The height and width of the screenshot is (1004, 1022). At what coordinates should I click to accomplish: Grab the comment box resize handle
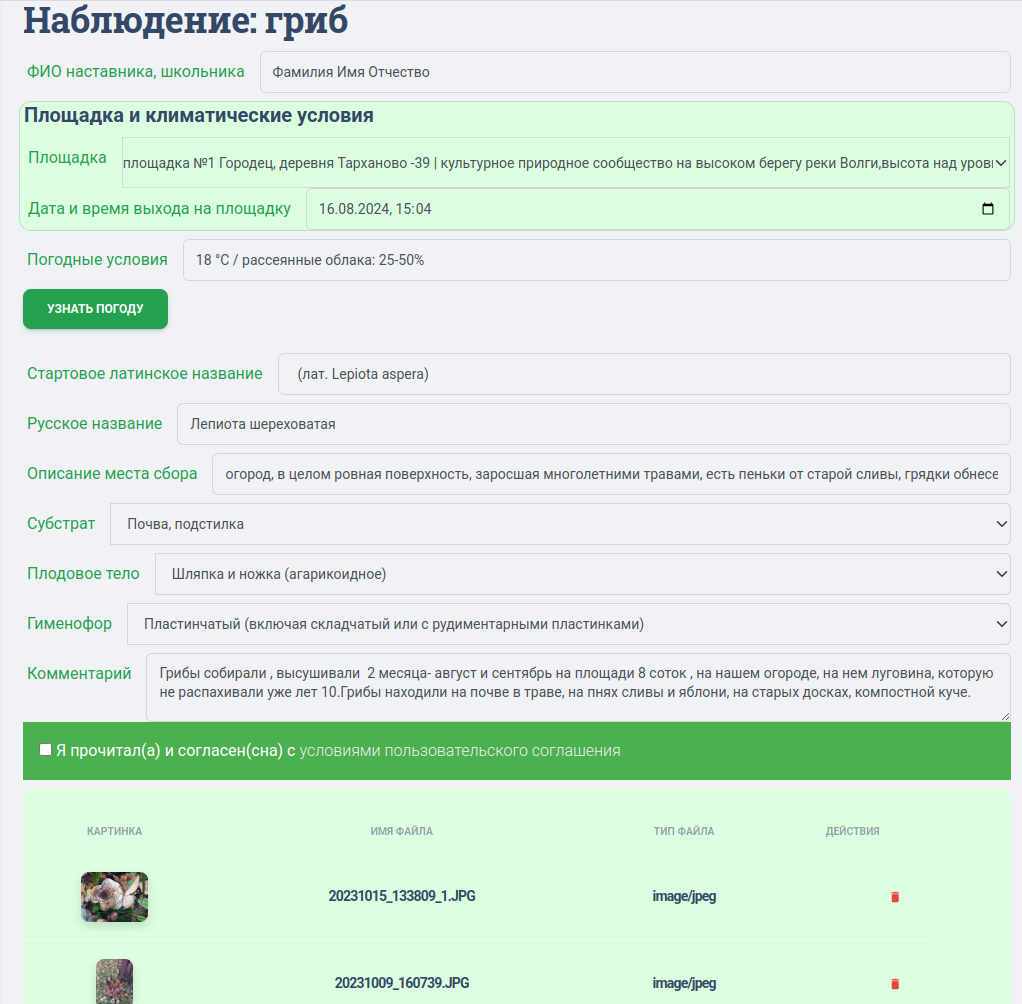tap(1005, 716)
